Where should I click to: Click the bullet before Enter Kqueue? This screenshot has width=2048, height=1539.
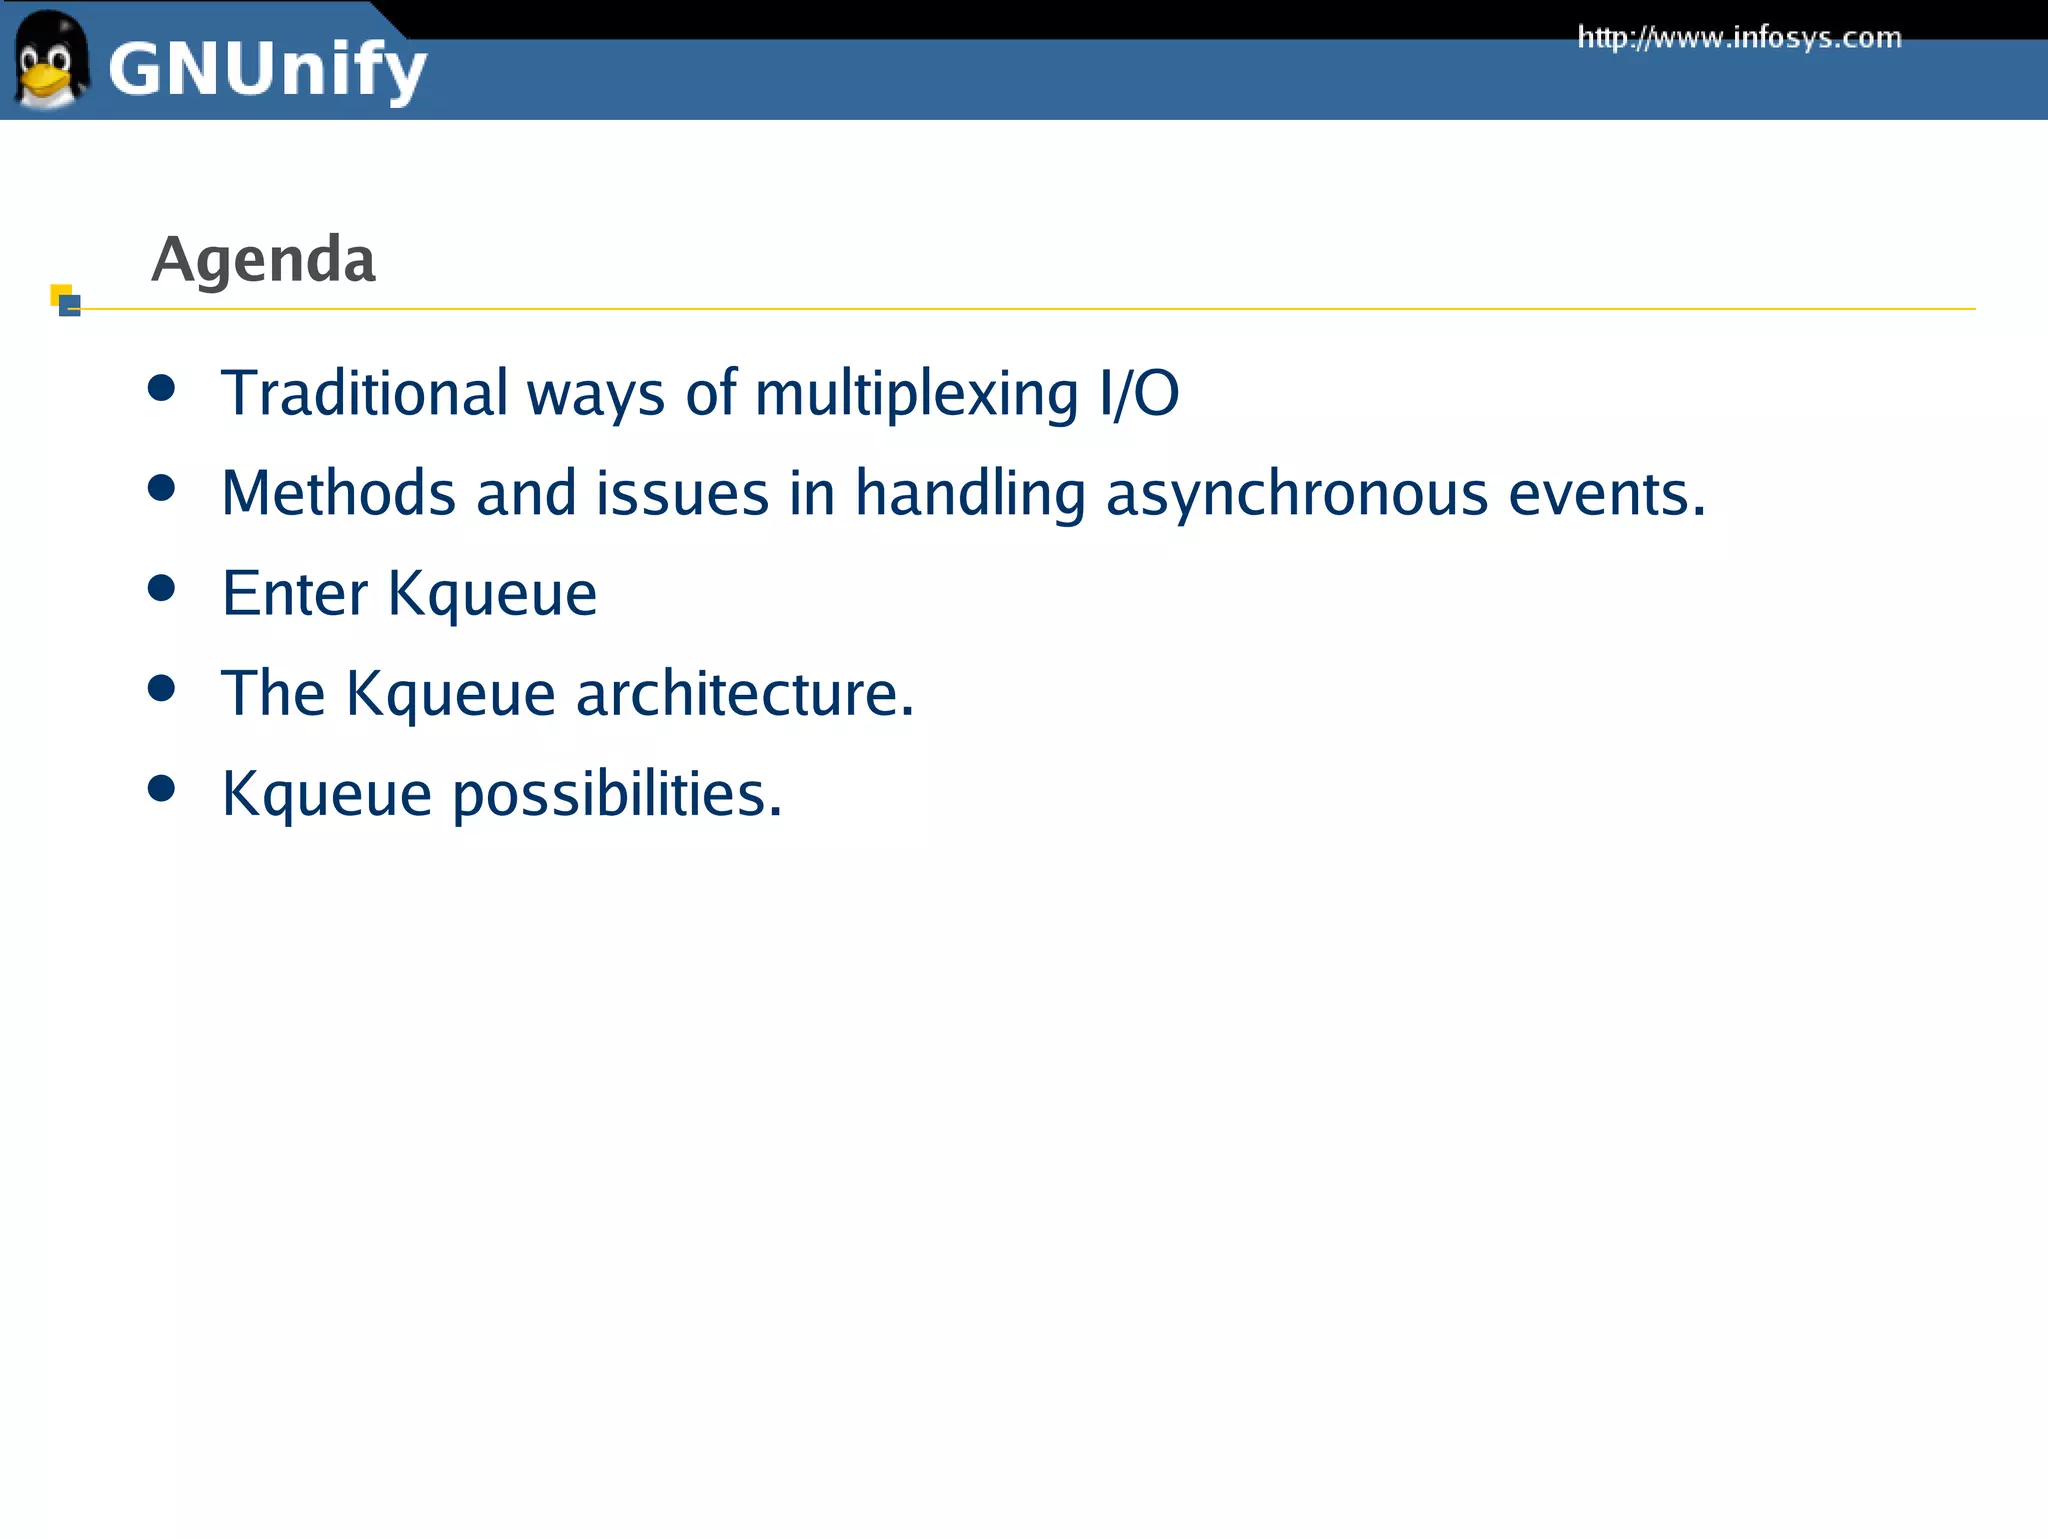161,588
